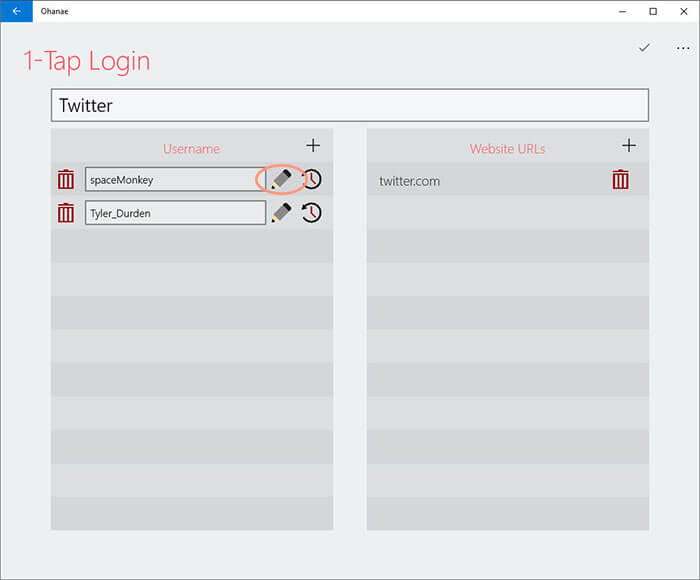The width and height of the screenshot is (700, 580).
Task: Delete the Tyler_Durden username entry
Action: click(x=66, y=213)
